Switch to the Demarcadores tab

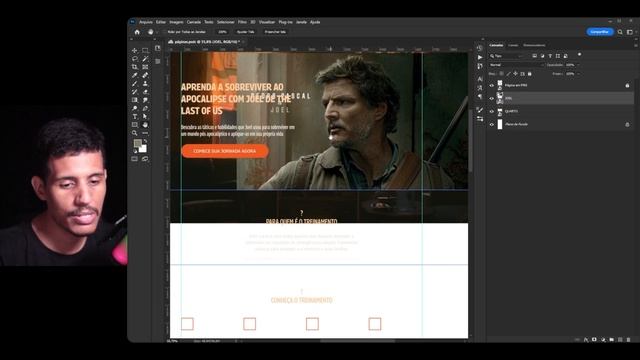pos(534,45)
